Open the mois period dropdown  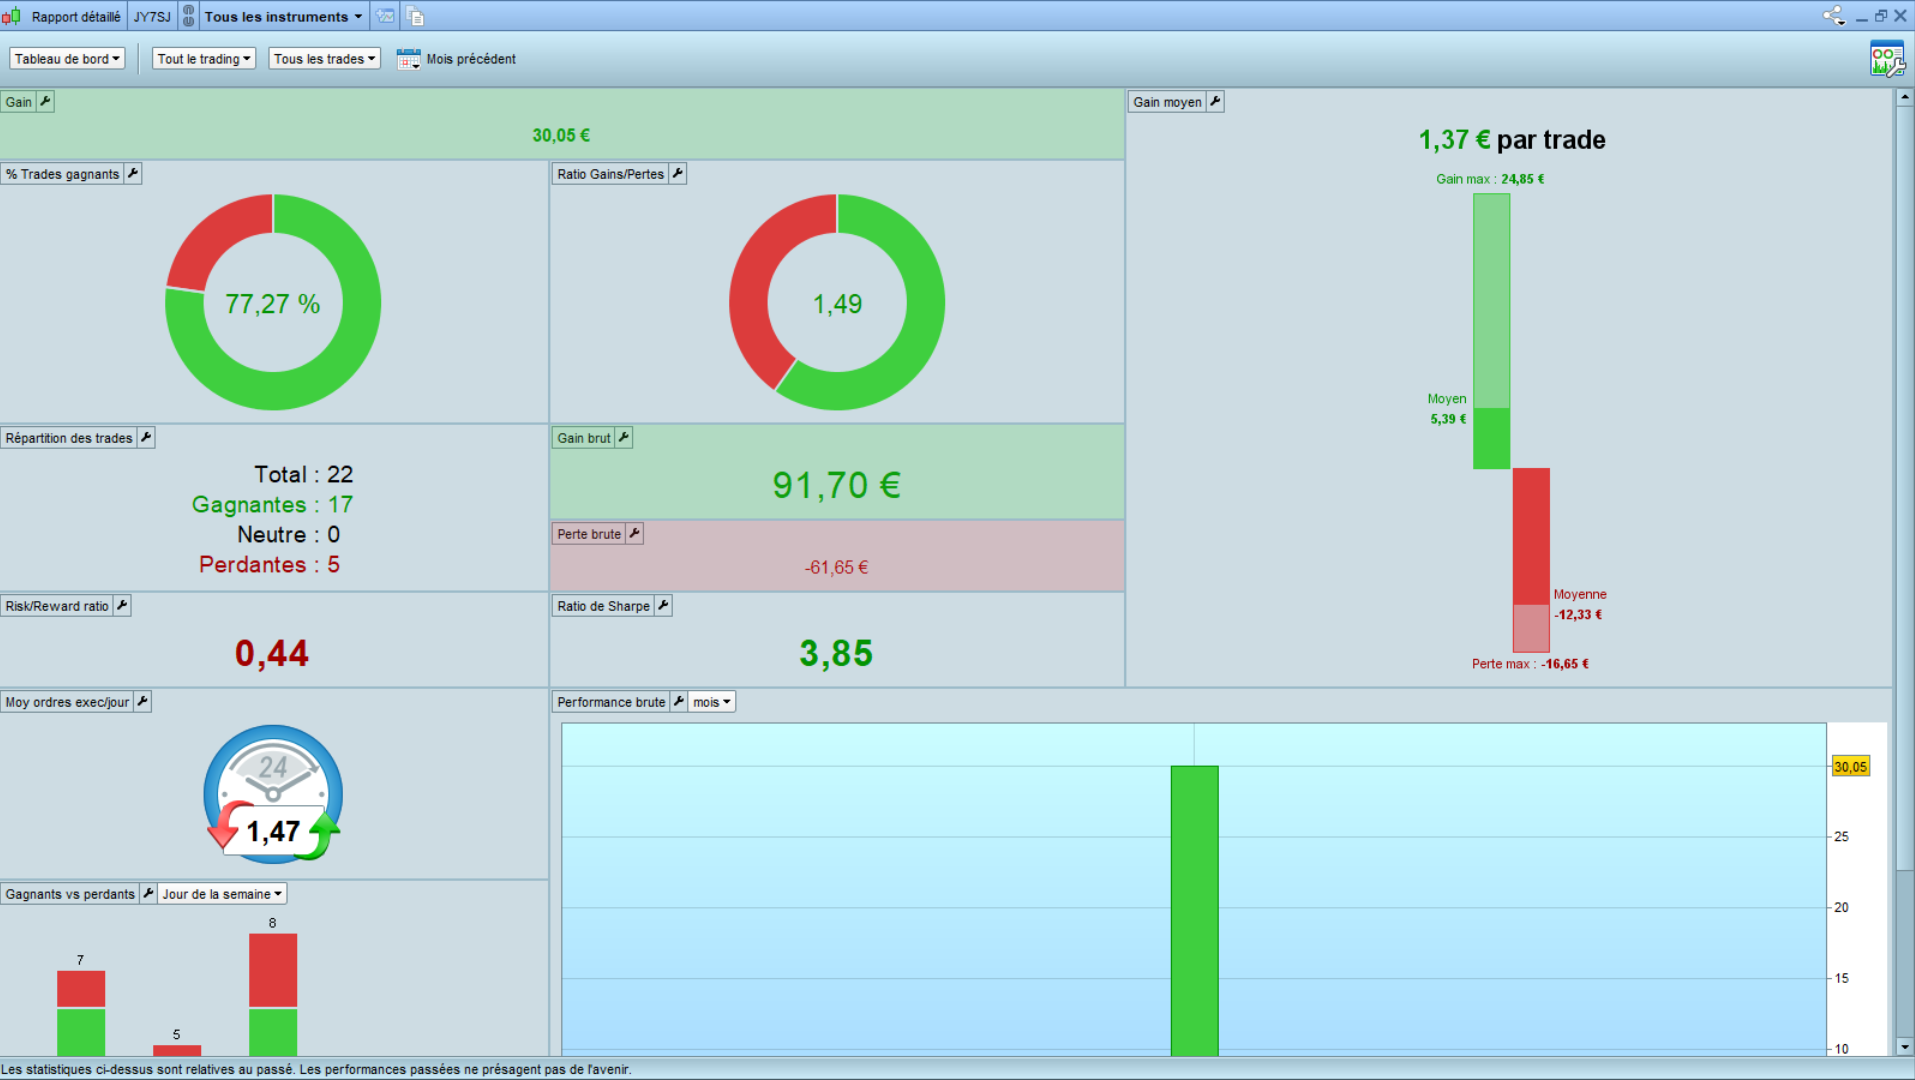[712, 702]
